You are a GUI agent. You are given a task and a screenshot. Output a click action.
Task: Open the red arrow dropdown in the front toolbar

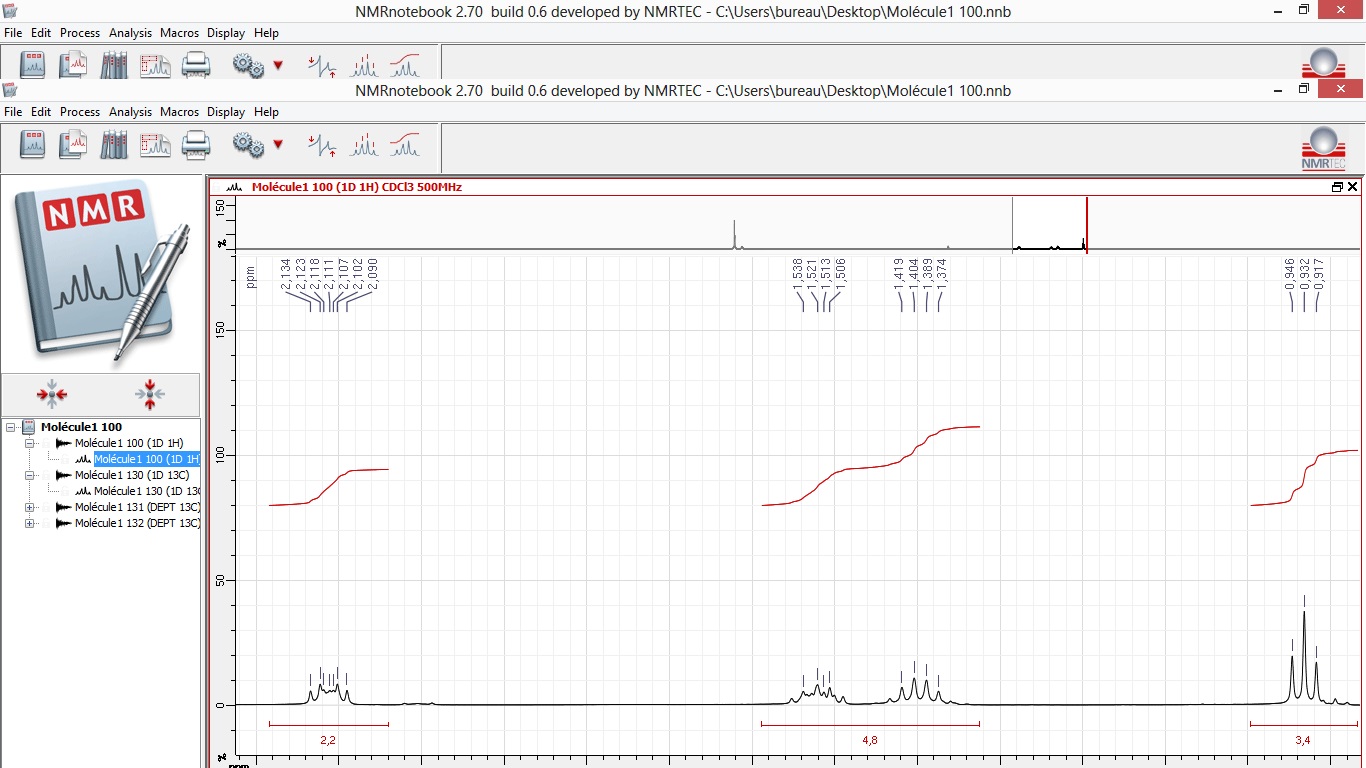pos(278,145)
